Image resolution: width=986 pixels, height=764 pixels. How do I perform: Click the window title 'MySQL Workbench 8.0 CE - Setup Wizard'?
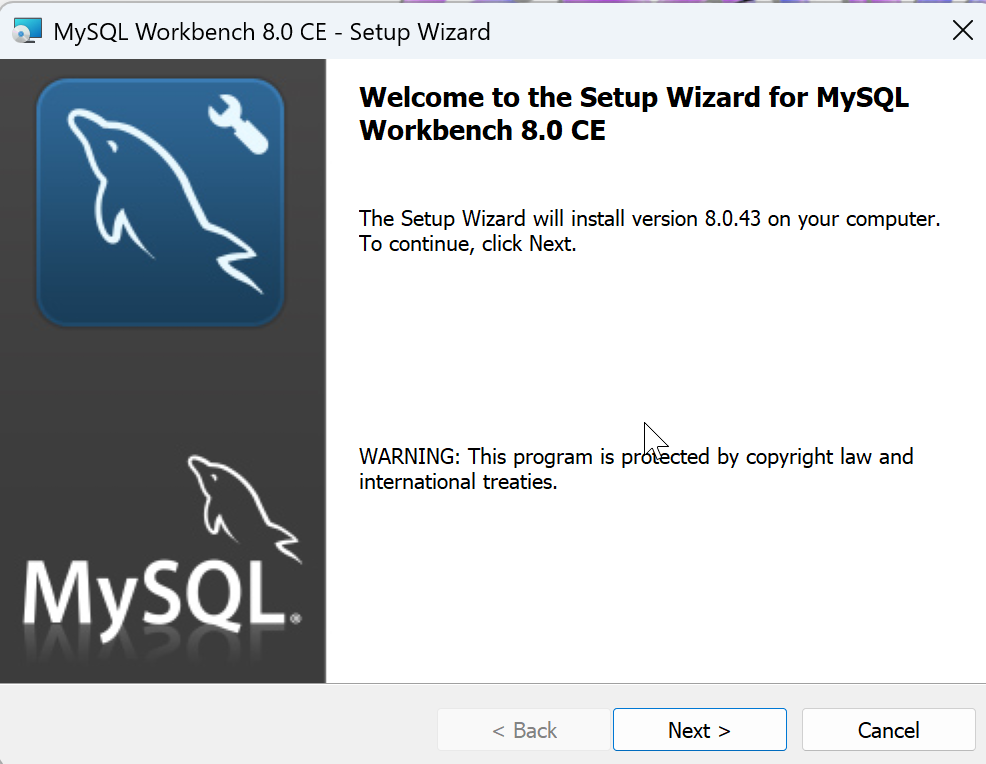(271, 32)
